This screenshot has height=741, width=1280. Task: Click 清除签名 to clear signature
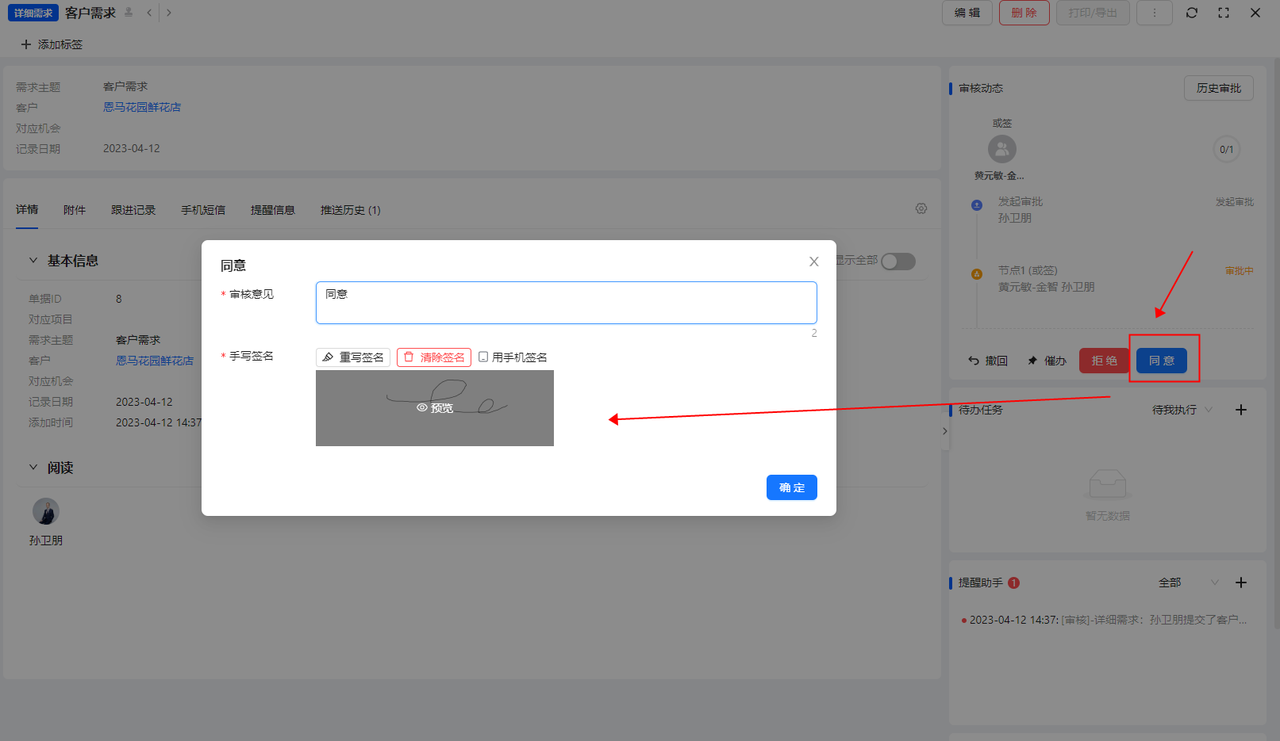434,357
